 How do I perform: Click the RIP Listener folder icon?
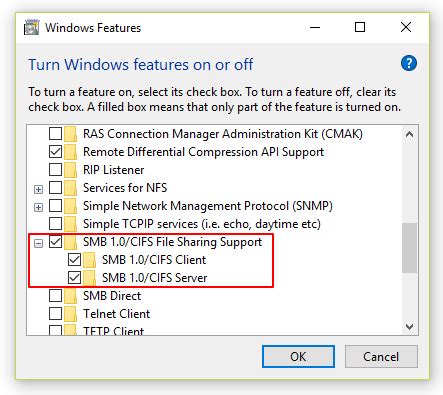70,170
